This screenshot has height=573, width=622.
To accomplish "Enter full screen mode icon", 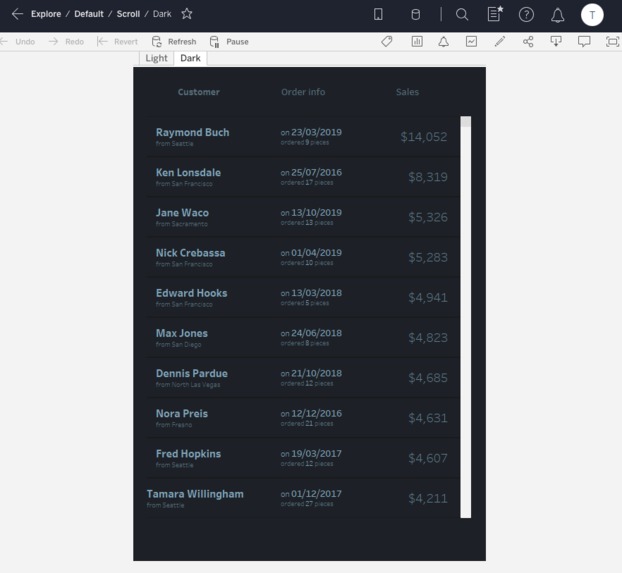I will point(612,41).
